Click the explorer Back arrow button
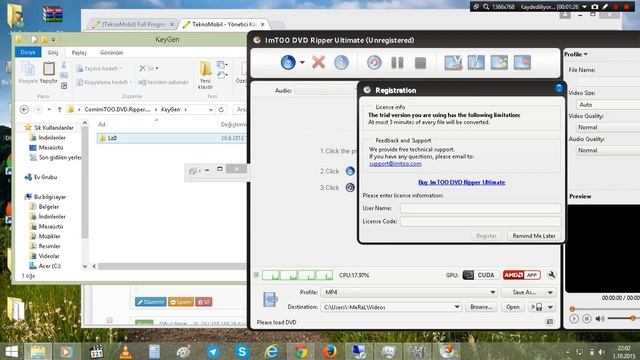The height and width of the screenshot is (360, 640). tap(24, 109)
